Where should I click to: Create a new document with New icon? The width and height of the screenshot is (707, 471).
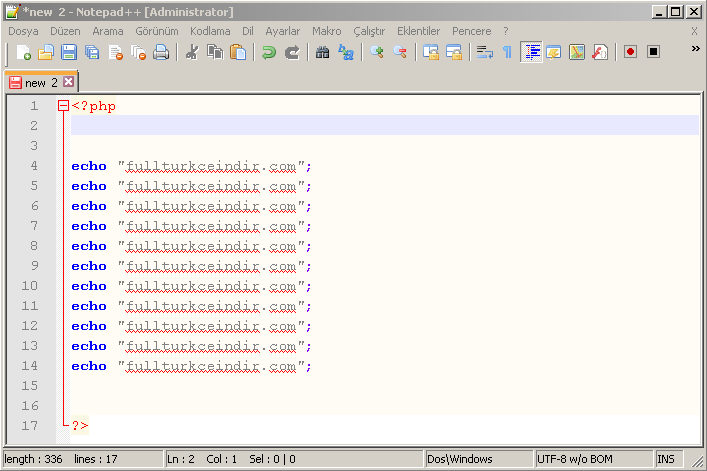[23, 52]
